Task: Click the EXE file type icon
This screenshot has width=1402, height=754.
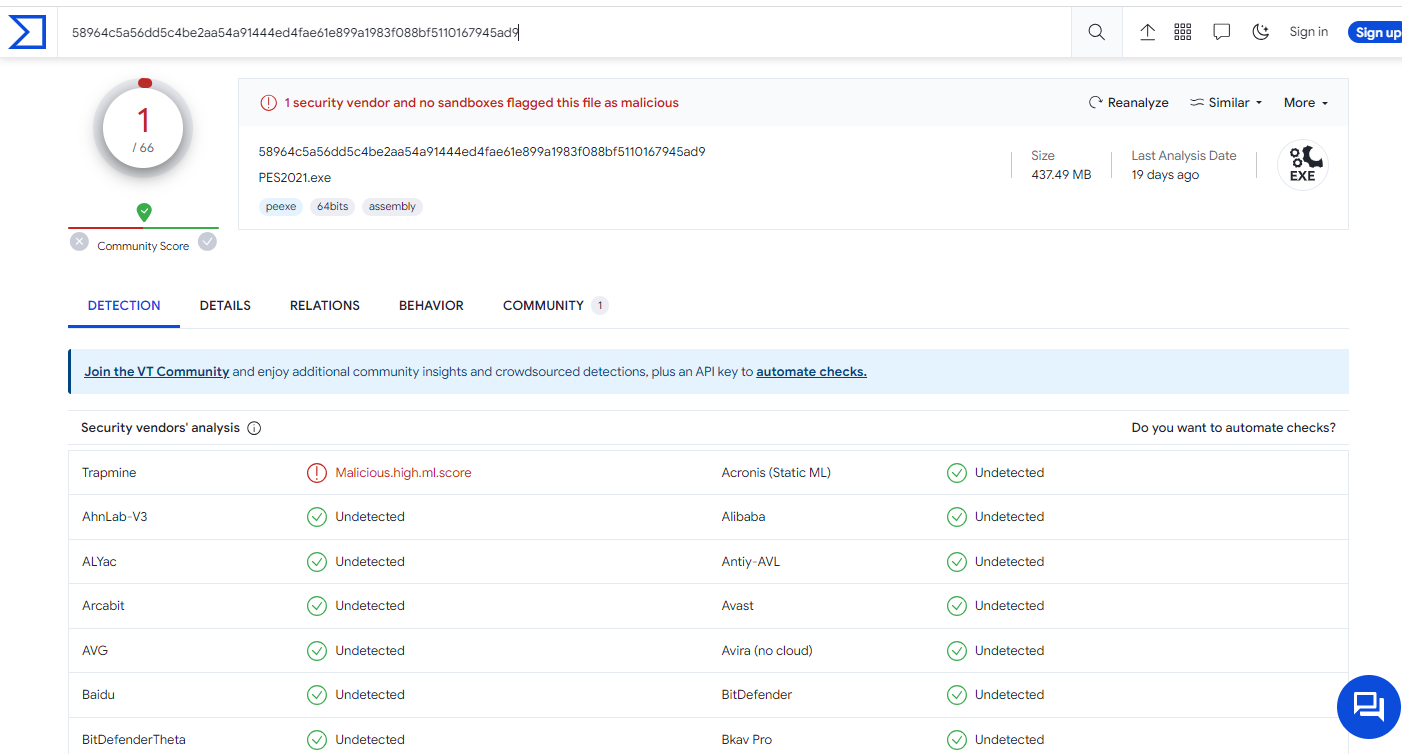Action: pyautogui.click(x=1302, y=165)
